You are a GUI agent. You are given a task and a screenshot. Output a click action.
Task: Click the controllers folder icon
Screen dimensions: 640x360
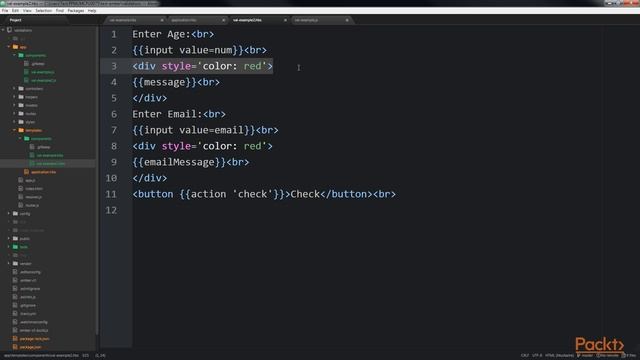click(21, 89)
